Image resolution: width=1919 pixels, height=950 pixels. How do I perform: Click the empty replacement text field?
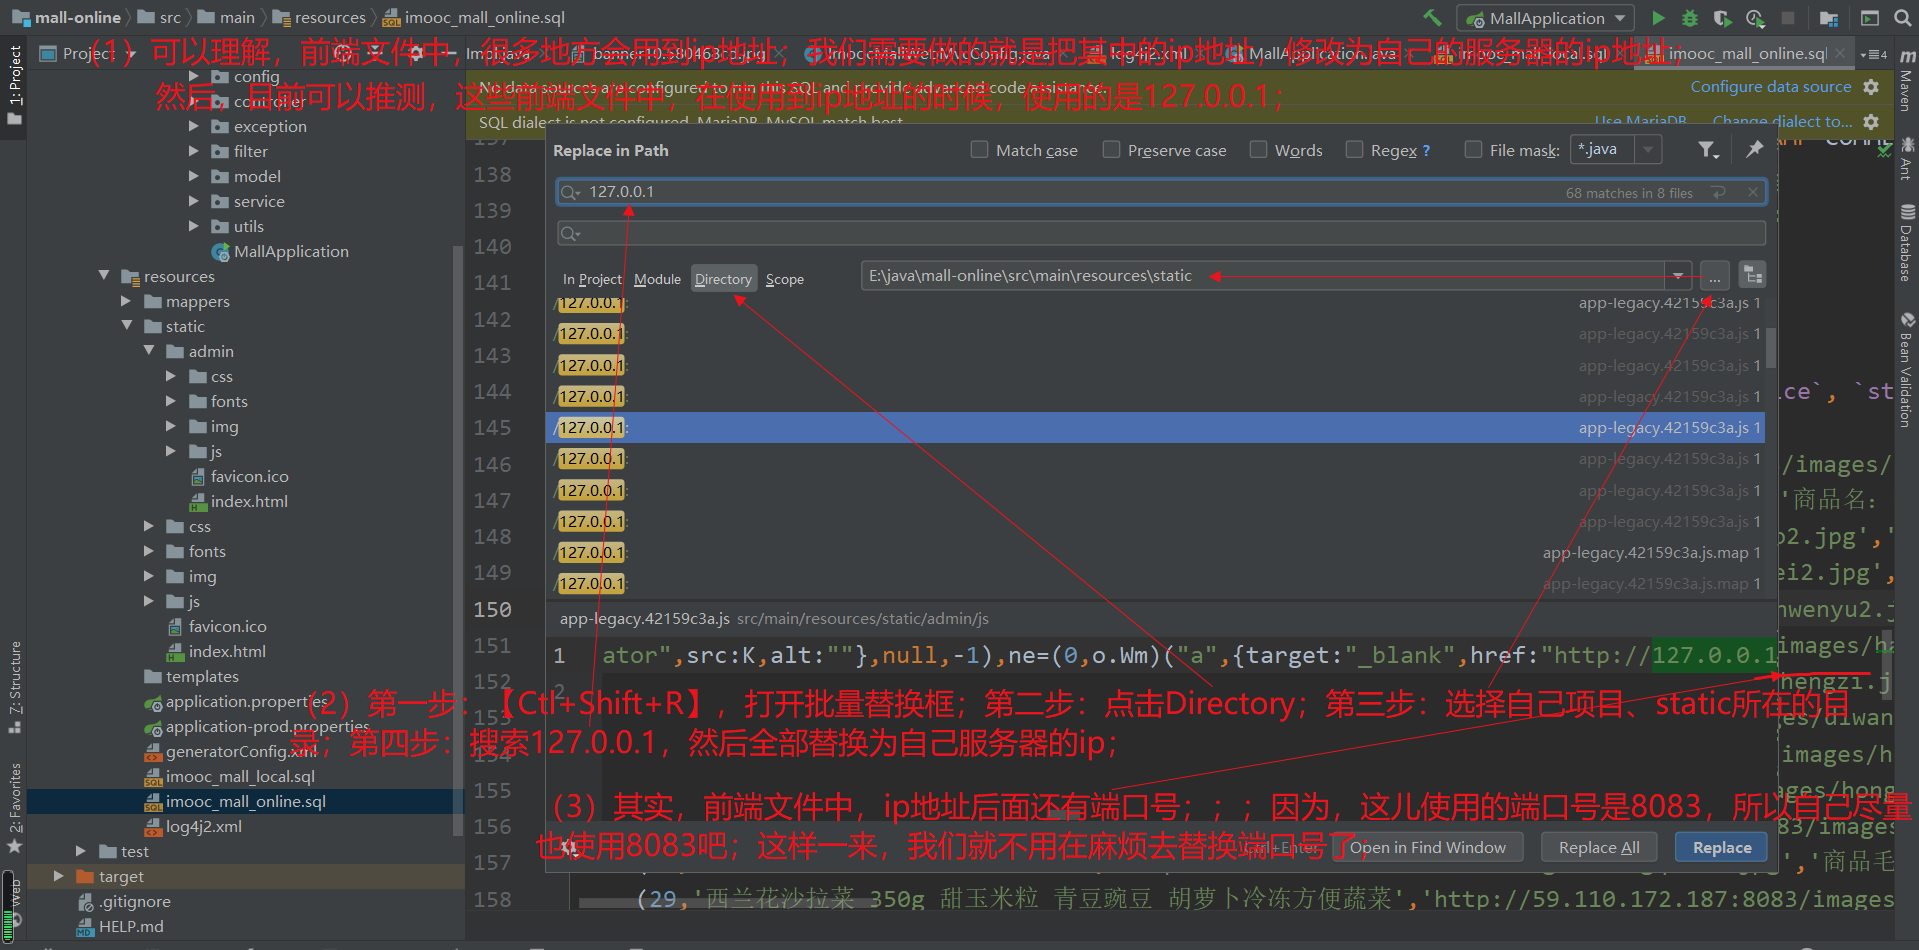tap(1161, 233)
